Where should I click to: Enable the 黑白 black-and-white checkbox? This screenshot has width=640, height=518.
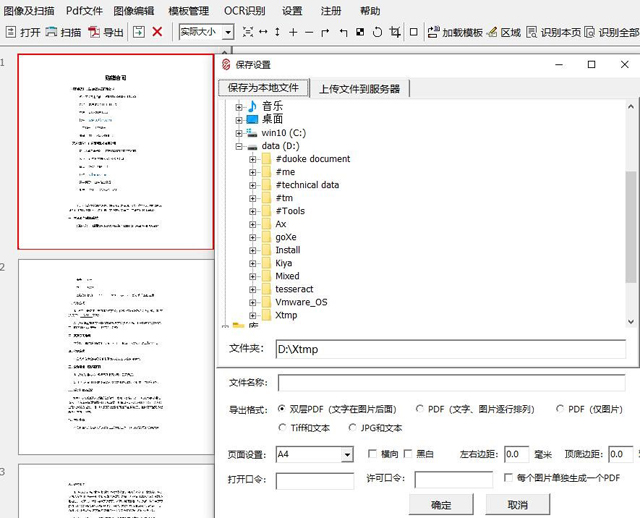pyautogui.click(x=407, y=454)
